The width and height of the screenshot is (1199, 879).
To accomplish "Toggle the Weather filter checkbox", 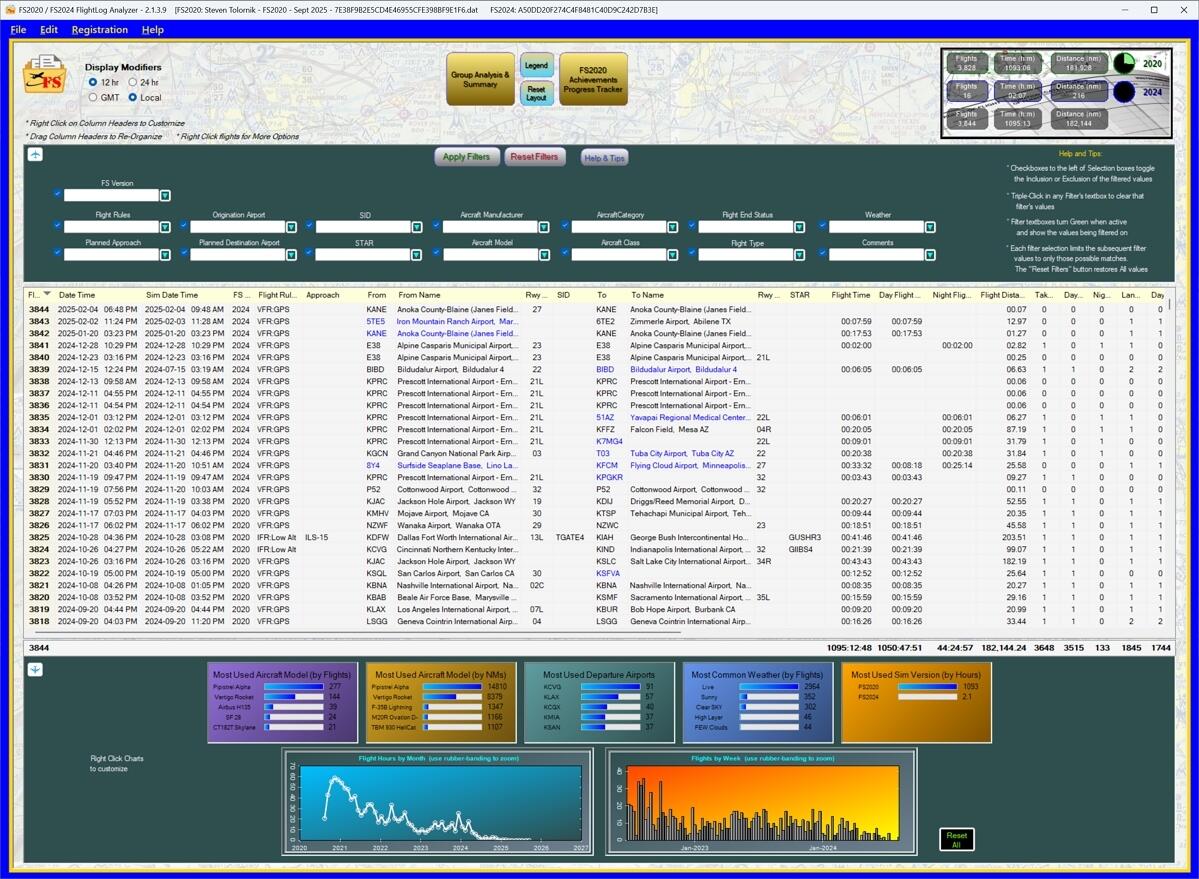I will click(x=822, y=225).
